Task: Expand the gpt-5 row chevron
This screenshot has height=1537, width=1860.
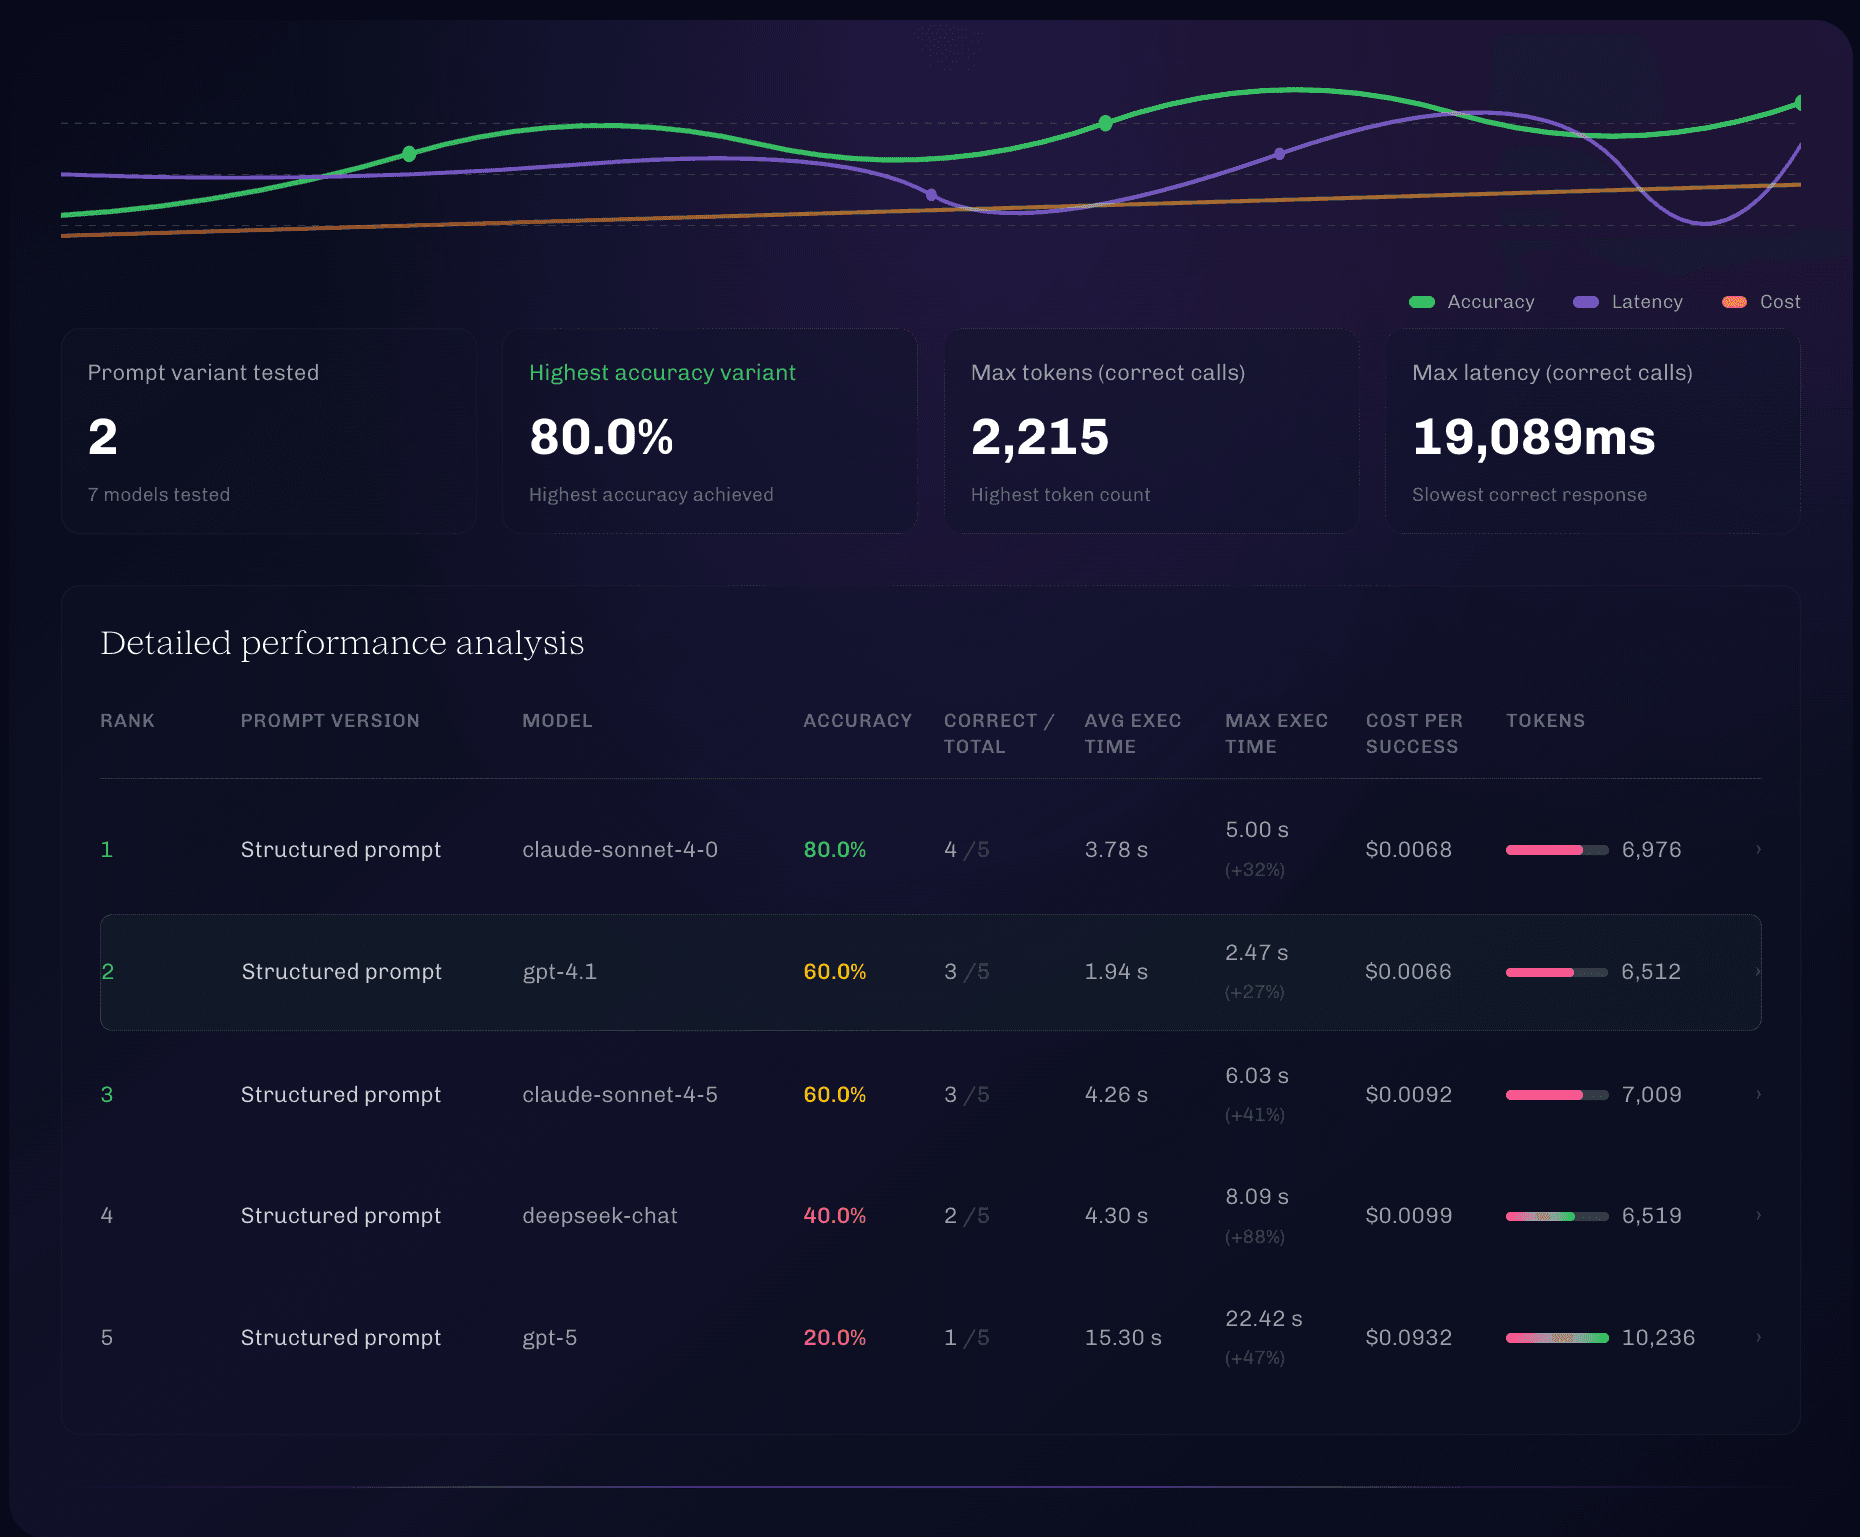Action: point(1758,1337)
